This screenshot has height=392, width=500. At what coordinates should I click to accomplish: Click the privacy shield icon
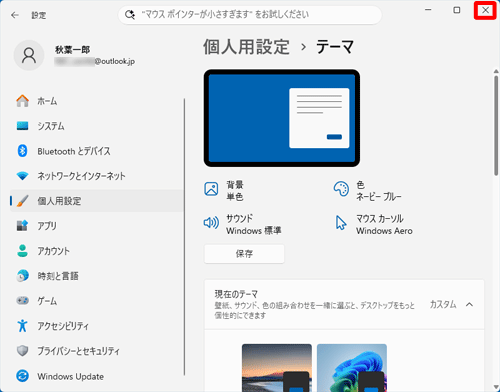click(22, 351)
